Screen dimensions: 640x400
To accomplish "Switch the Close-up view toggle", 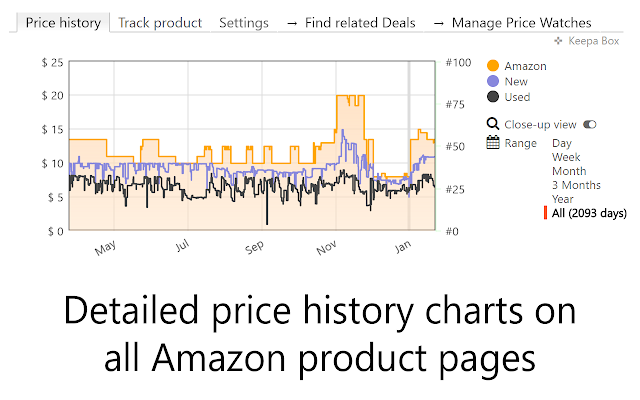I will (x=590, y=124).
